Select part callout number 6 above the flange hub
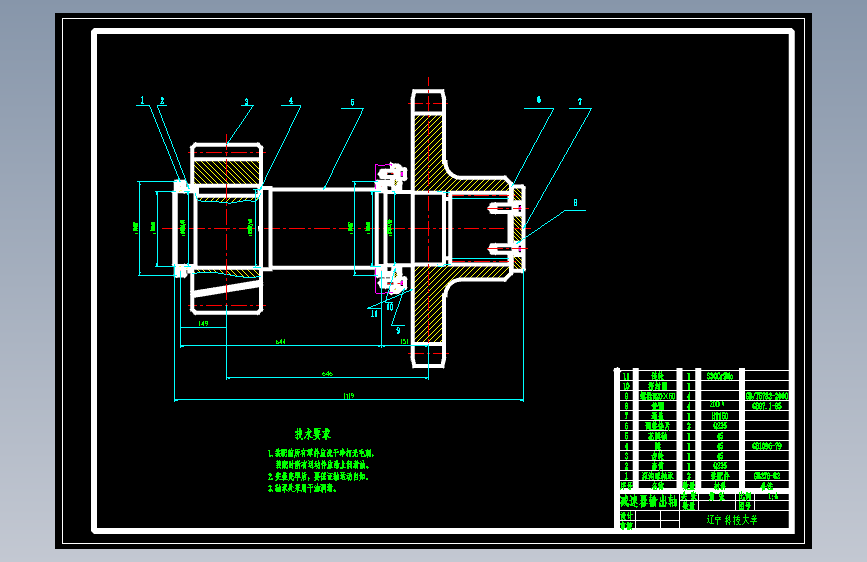 click(539, 100)
